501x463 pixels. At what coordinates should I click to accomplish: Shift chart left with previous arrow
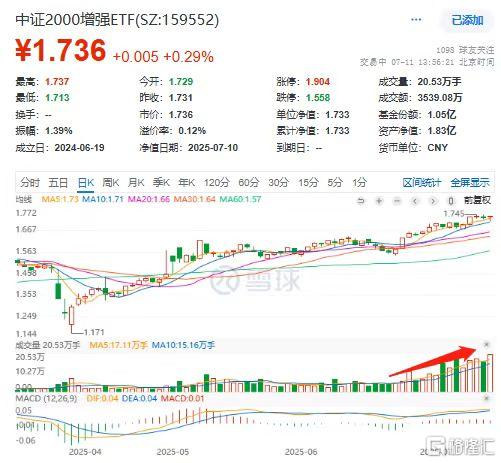[415, 201]
